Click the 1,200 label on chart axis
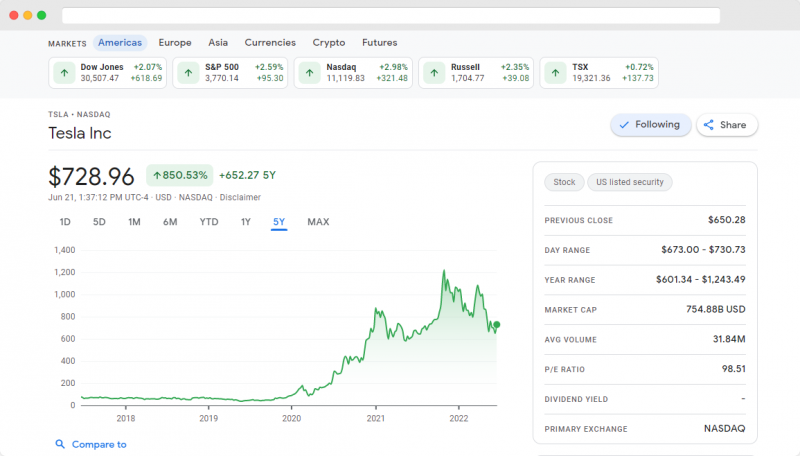800x456 pixels. coord(65,272)
